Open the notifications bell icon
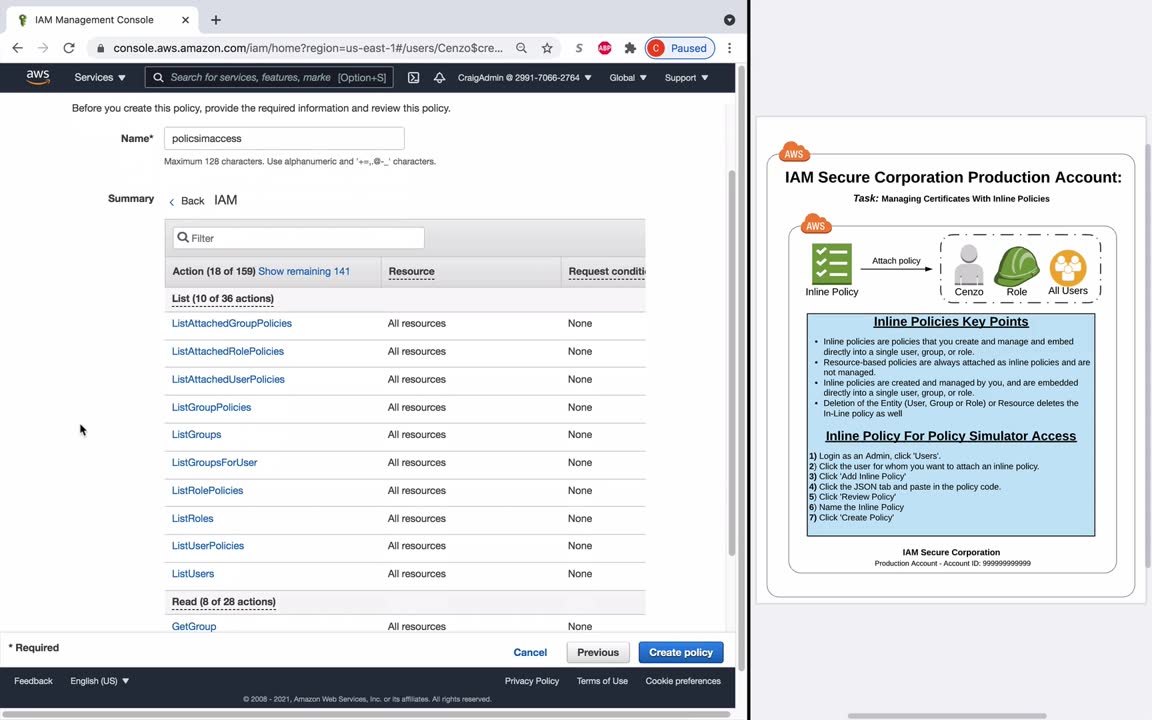Viewport: 1152px width, 720px height. click(439, 77)
